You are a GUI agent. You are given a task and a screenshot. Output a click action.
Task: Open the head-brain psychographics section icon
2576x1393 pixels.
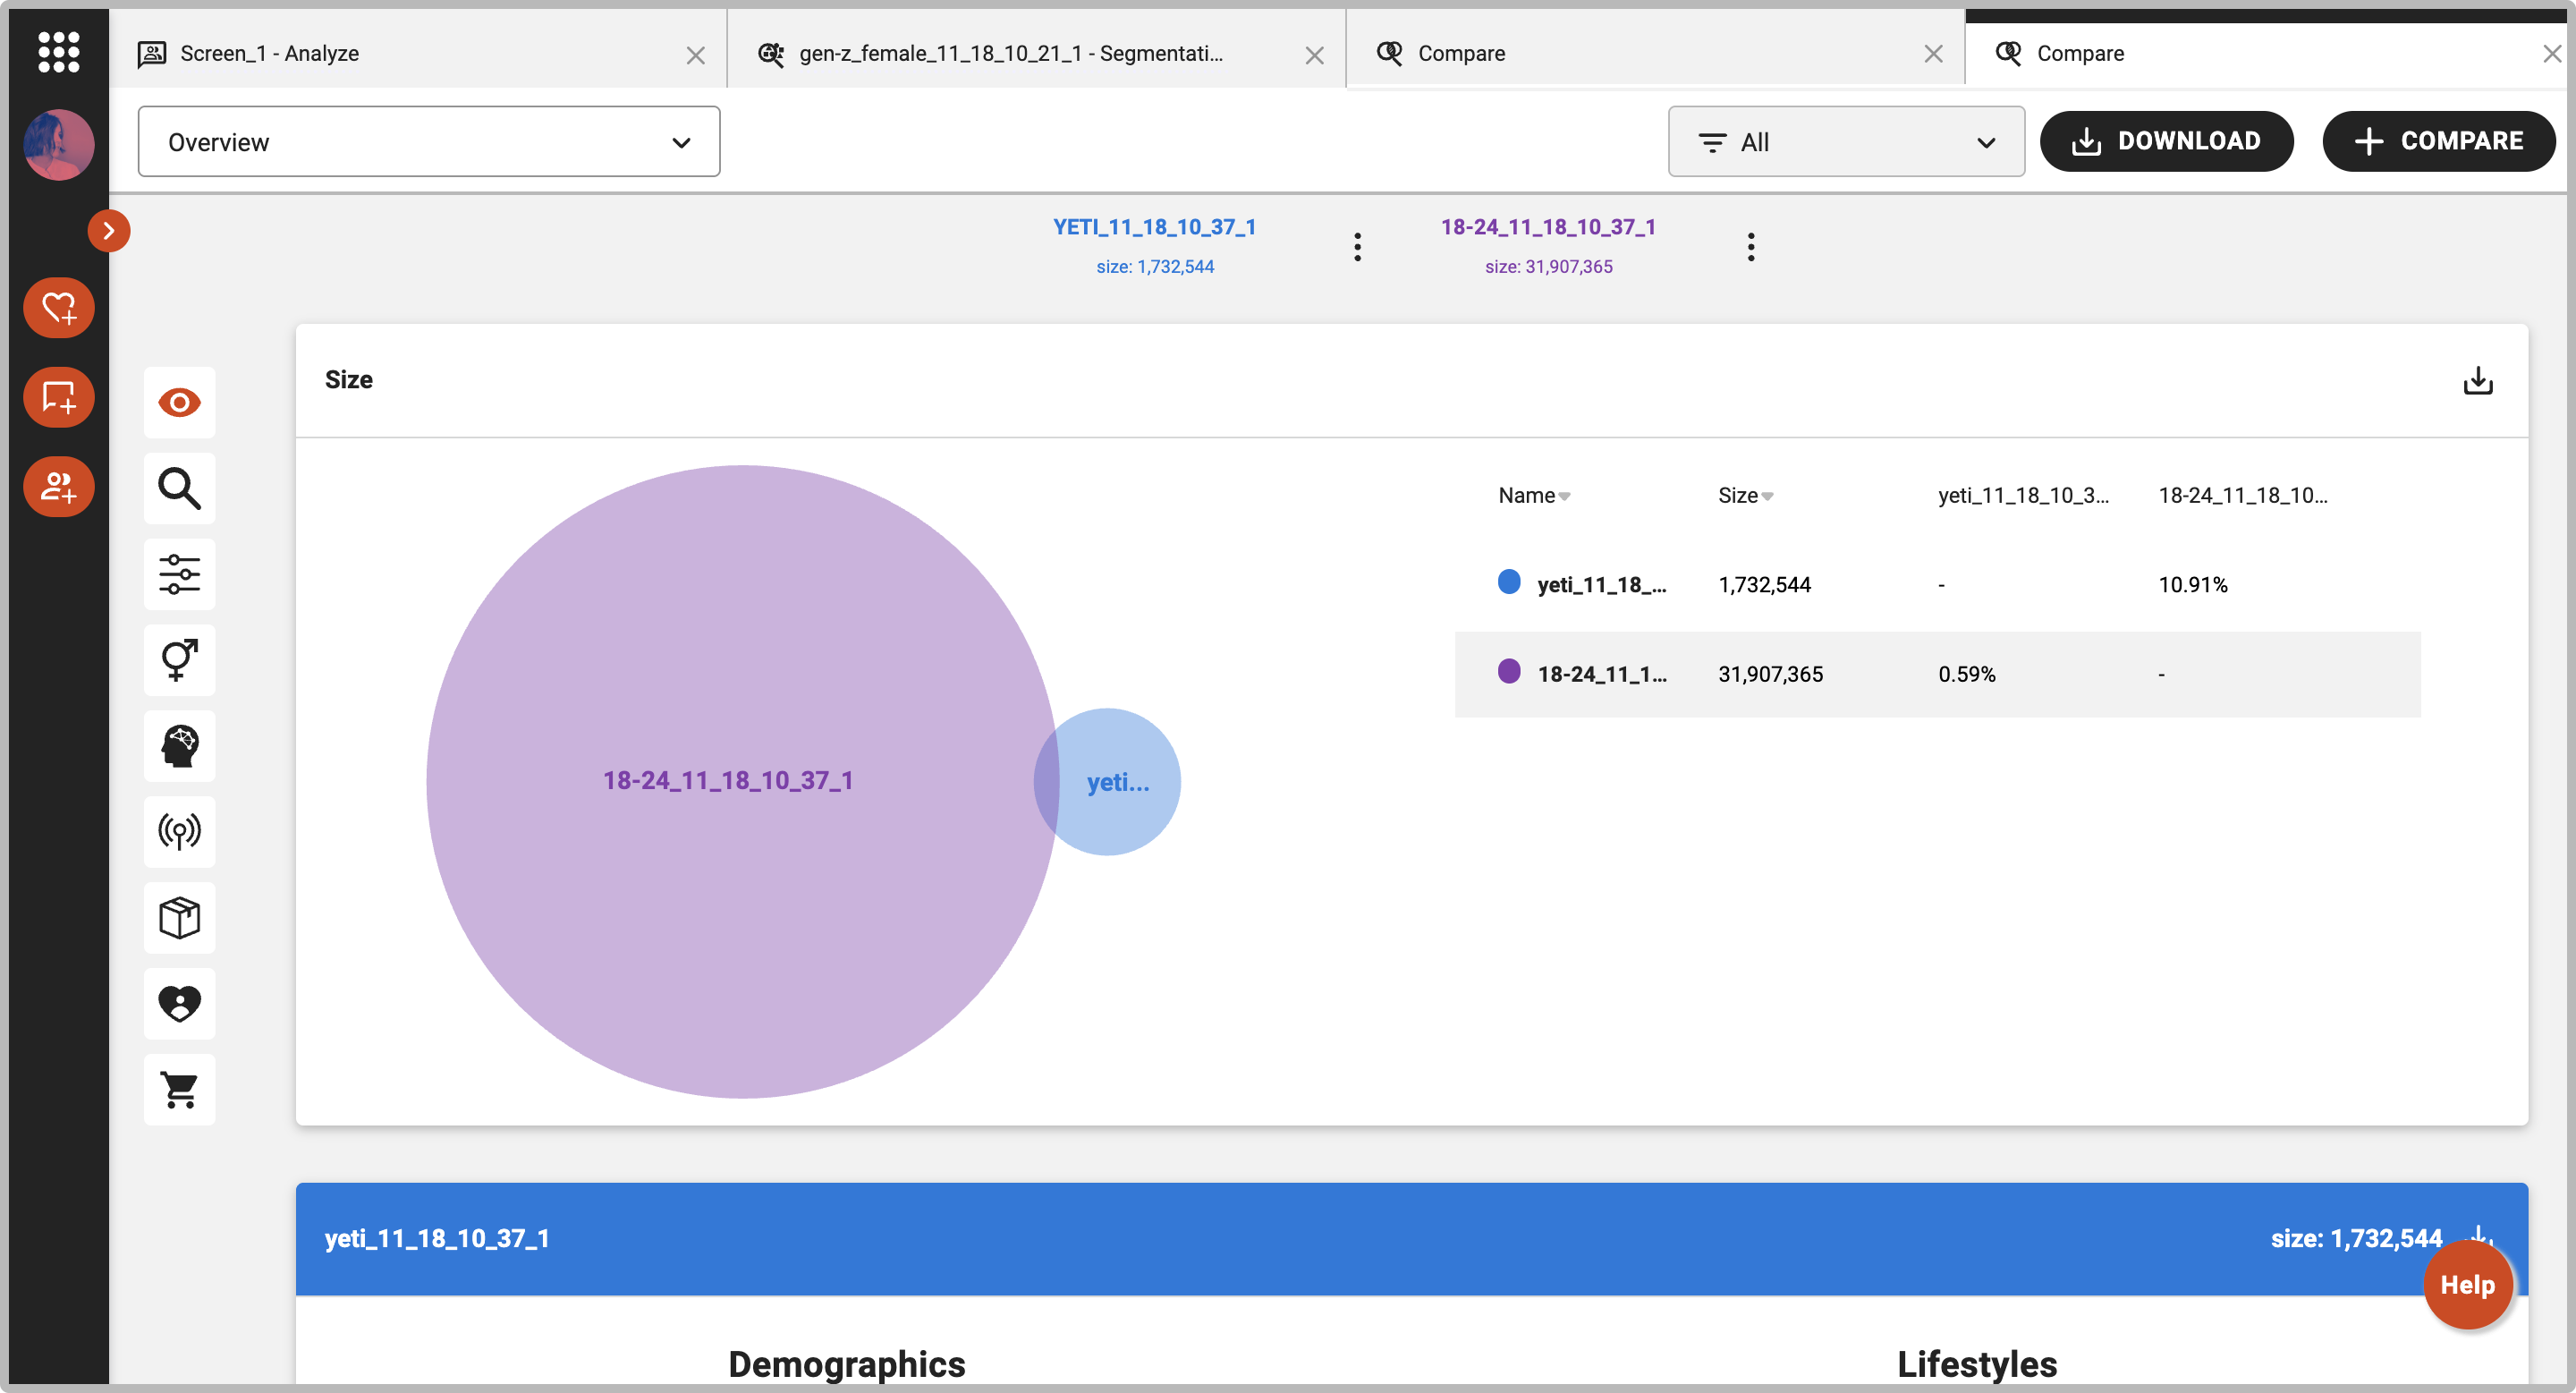[179, 746]
